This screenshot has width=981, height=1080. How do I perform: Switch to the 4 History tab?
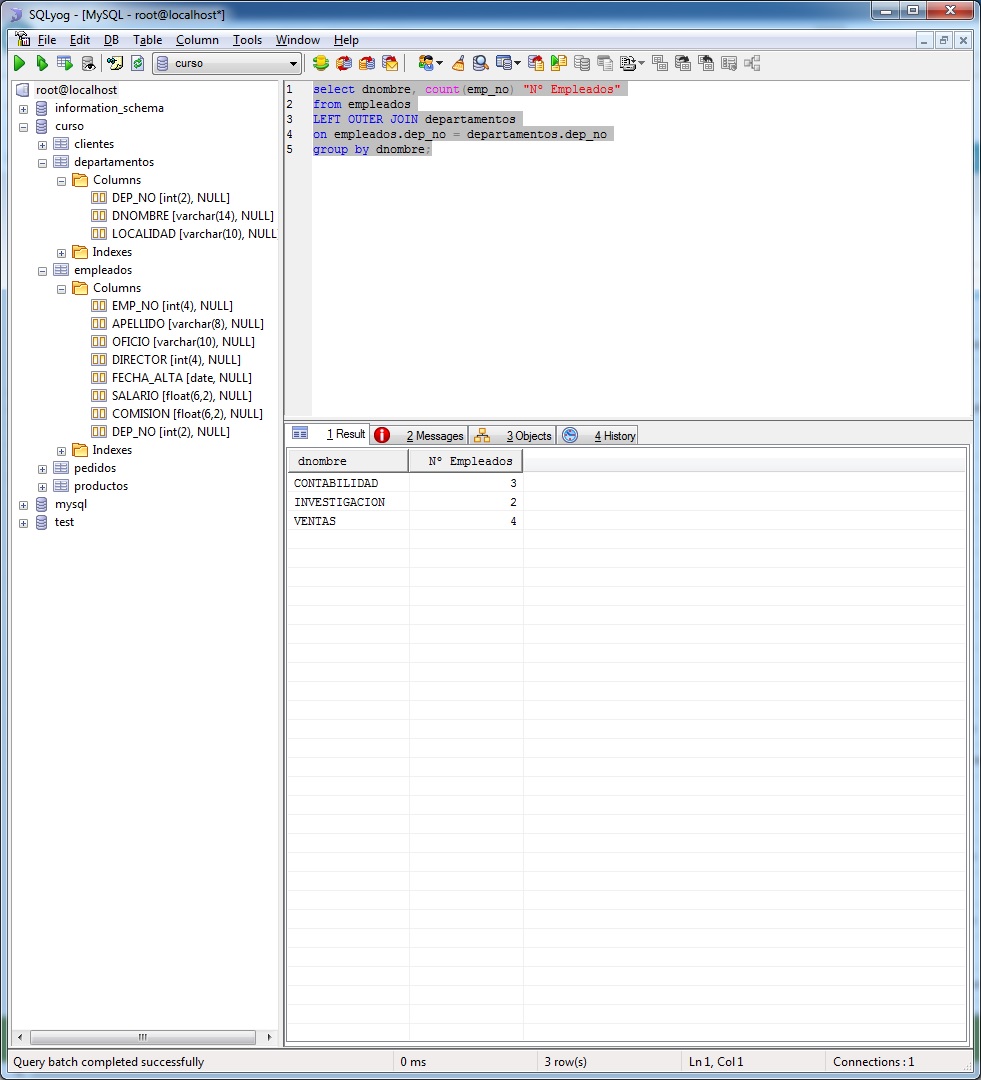click(x=598, y=435)
